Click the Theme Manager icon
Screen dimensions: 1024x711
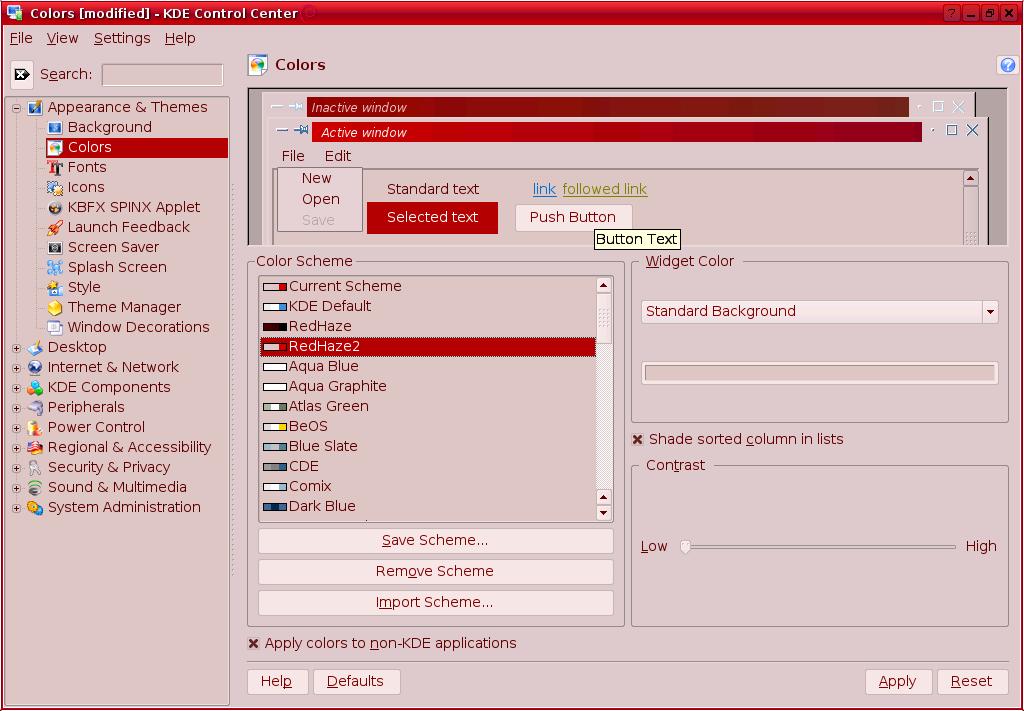coord(55,308)
